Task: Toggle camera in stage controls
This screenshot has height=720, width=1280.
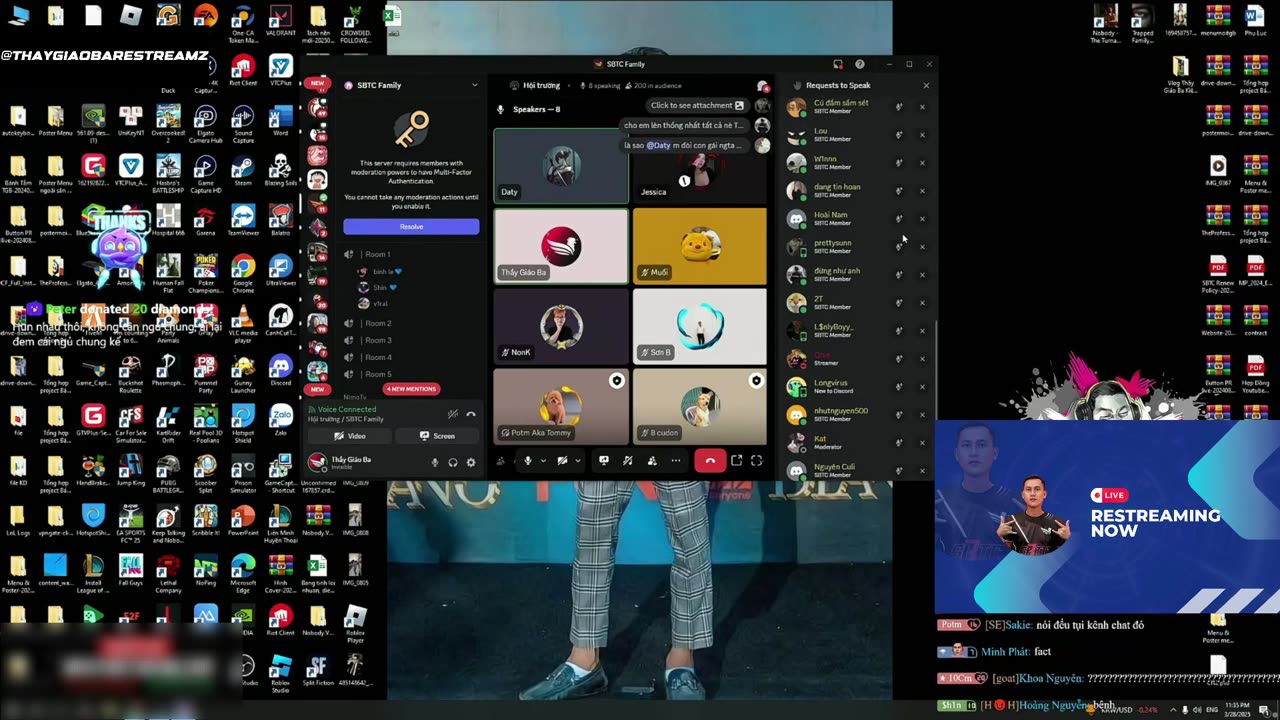Action: tap(562, 461)
